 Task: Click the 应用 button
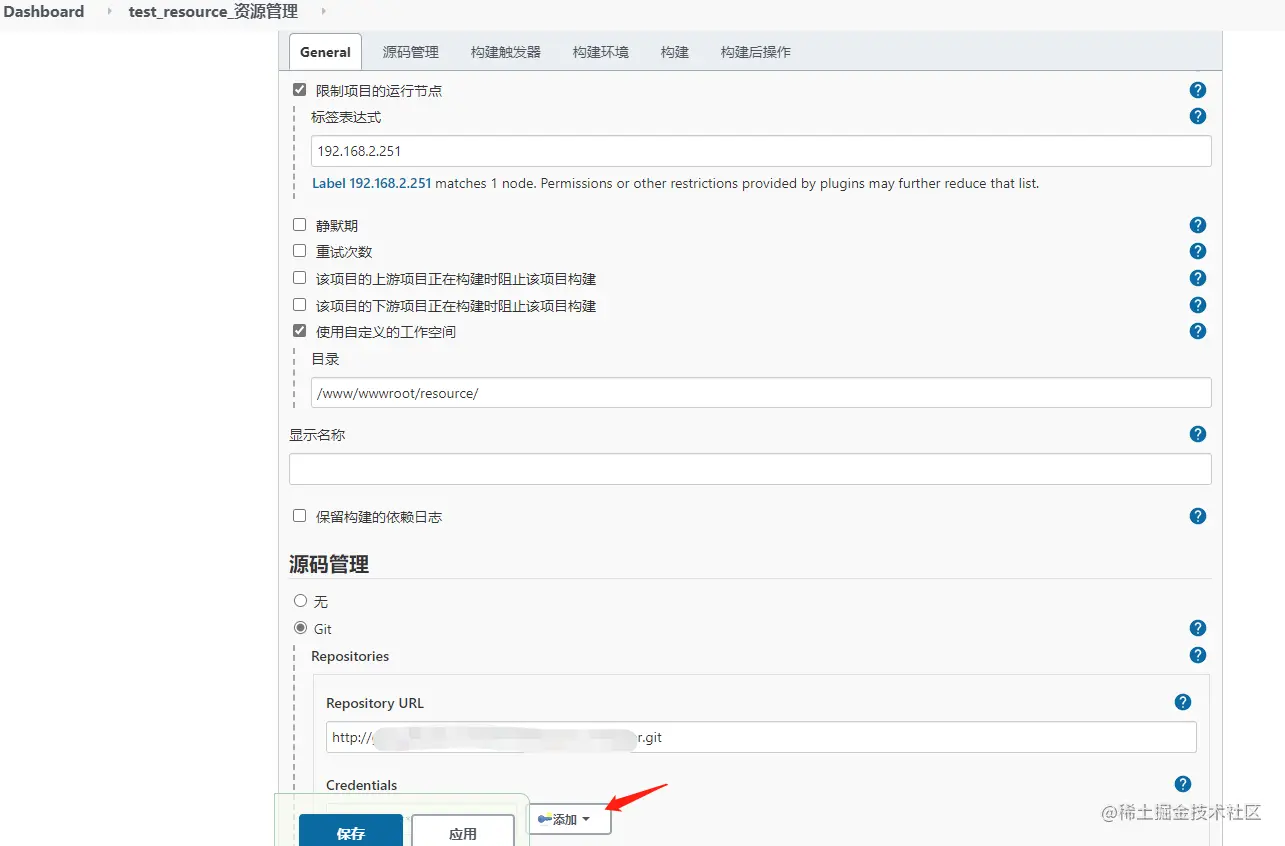(x=463, y=831)
